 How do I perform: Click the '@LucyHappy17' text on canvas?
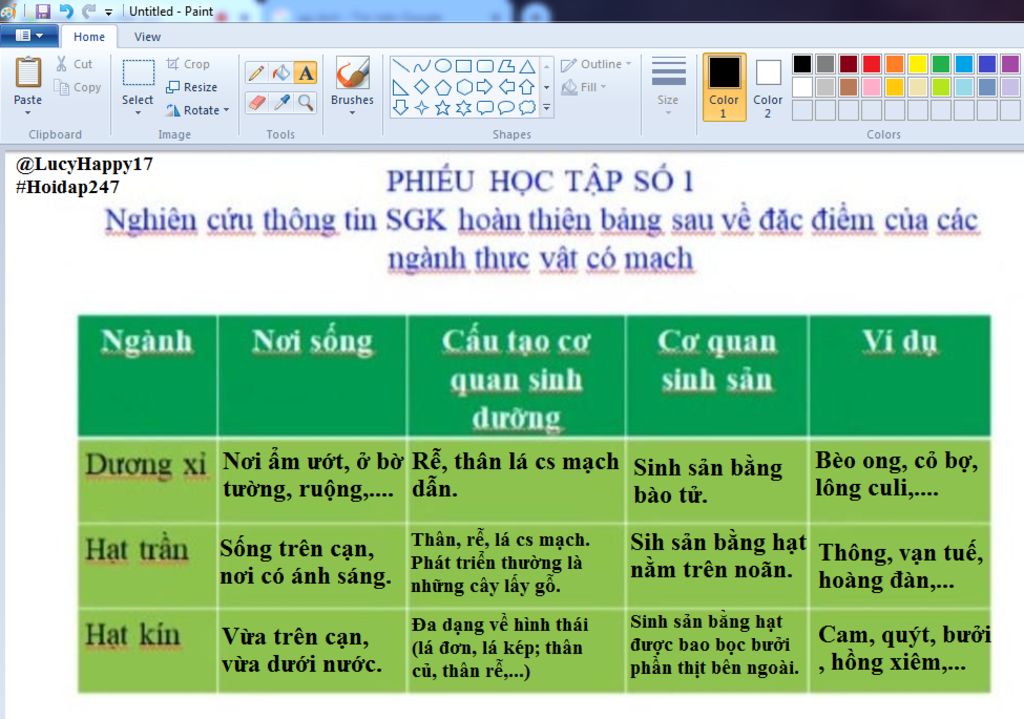(84, 164)
